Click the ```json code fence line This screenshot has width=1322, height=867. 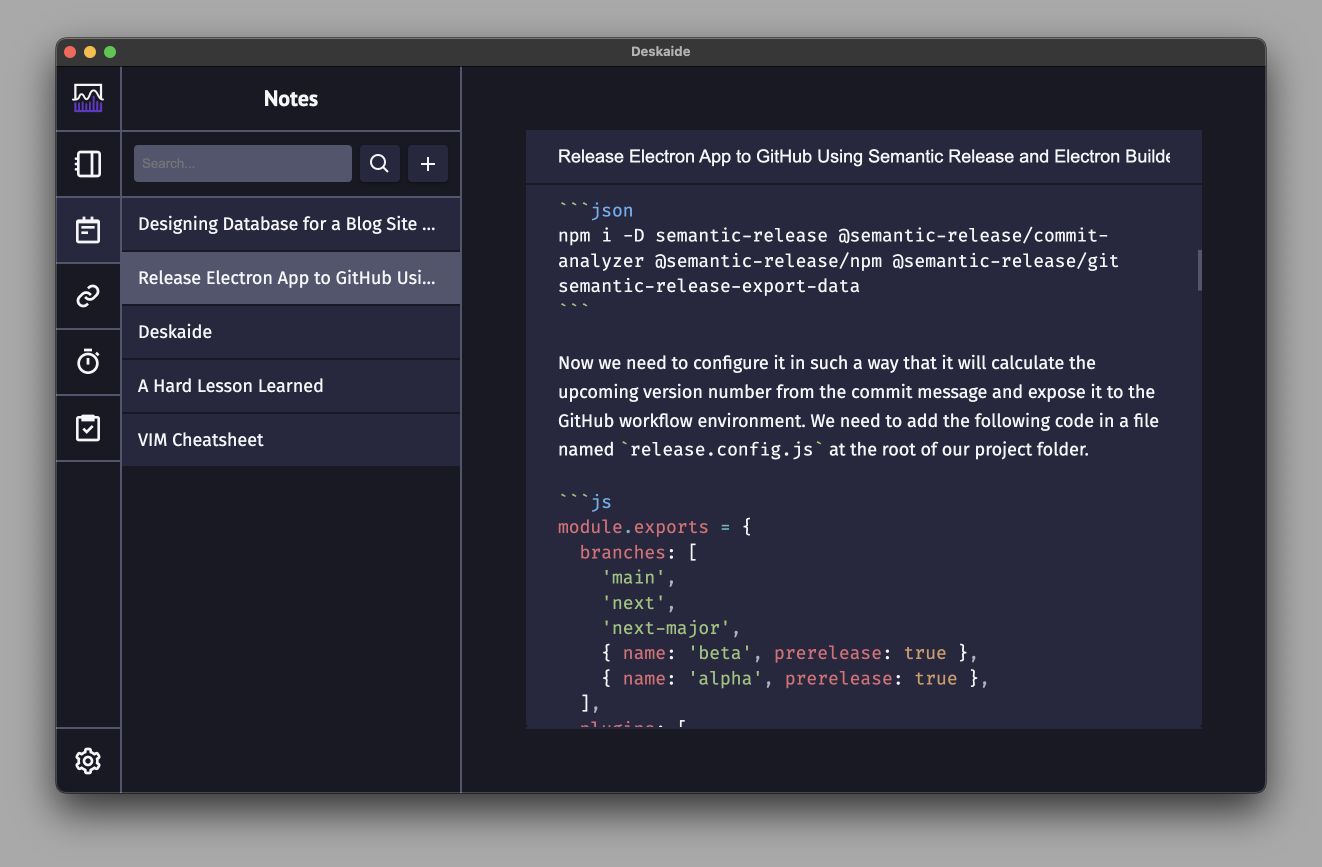point(596,211)
